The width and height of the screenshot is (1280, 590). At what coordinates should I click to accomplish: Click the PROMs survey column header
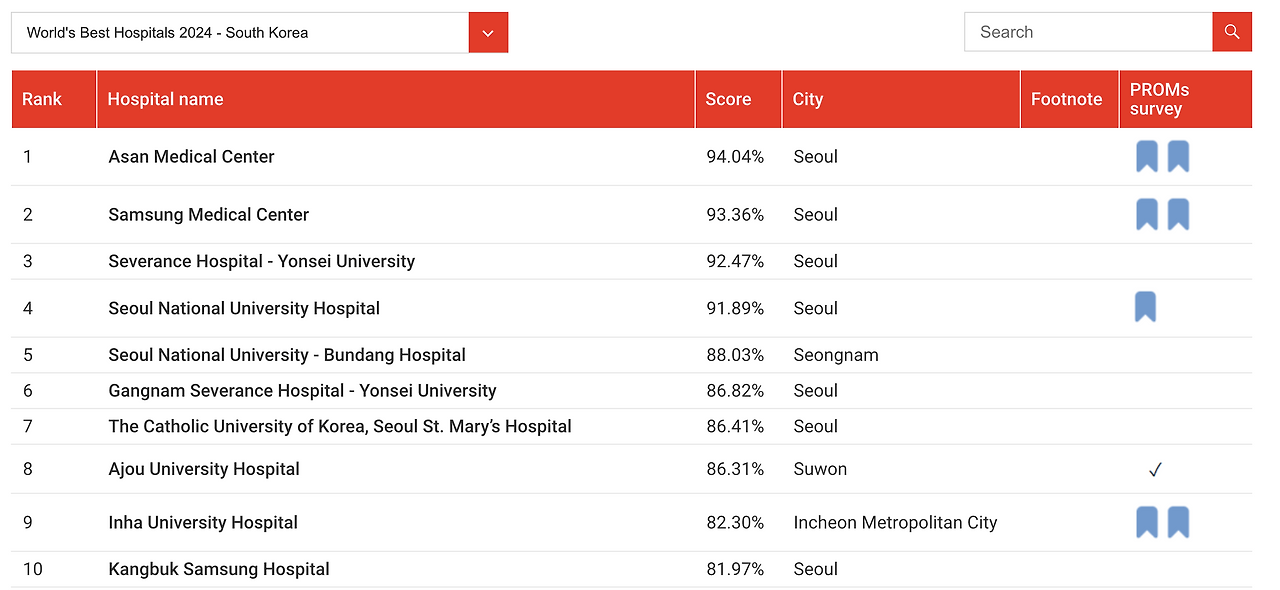1160,99
